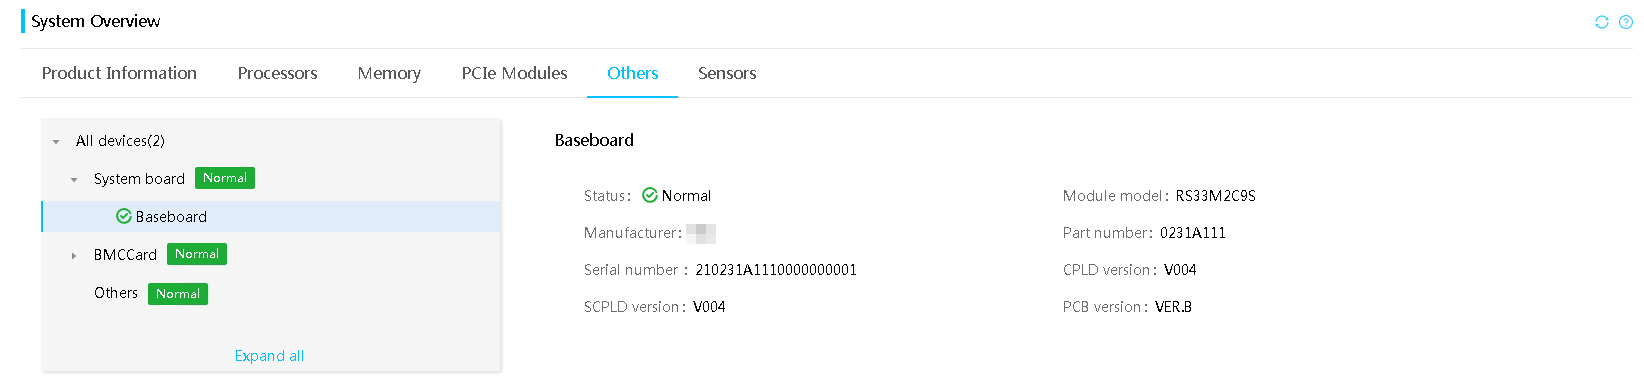Click the serial number value text
1644x380 pixels.
point(776,270)
